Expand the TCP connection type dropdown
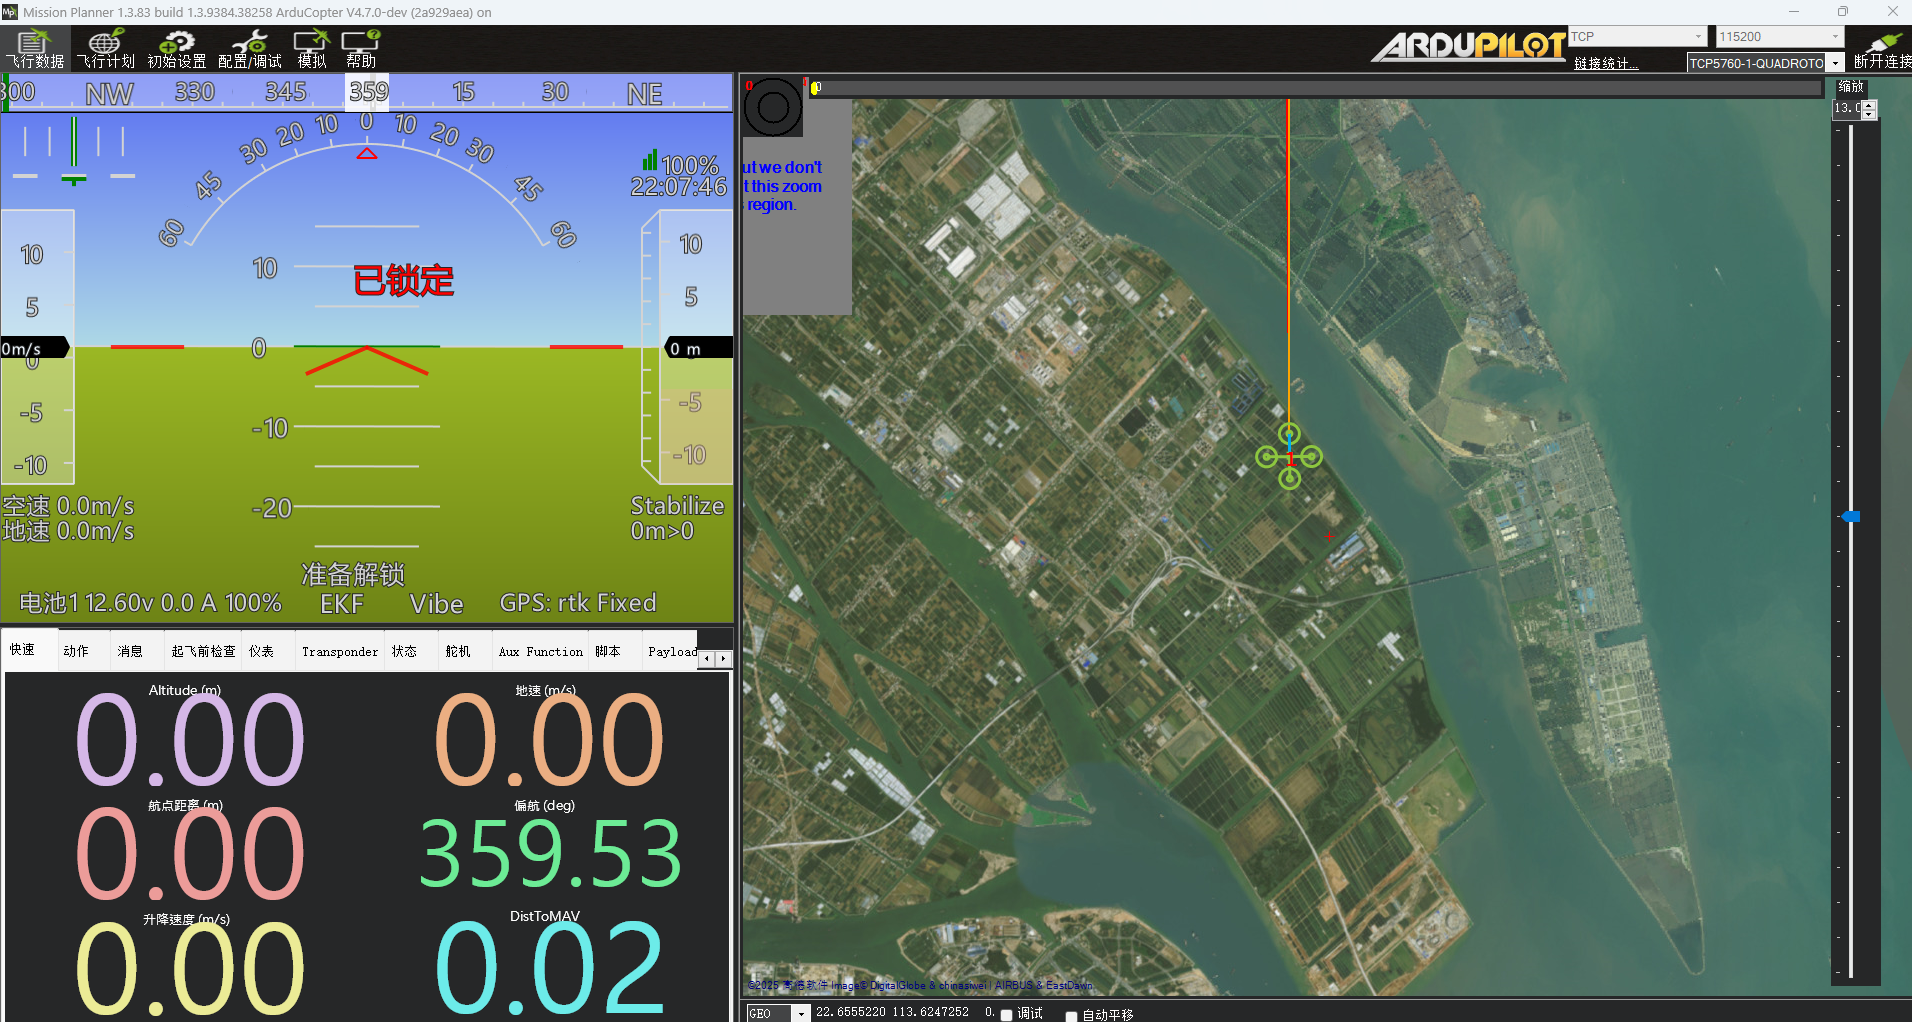The image size is (1912, 1022). click(x=1697, y=37)
